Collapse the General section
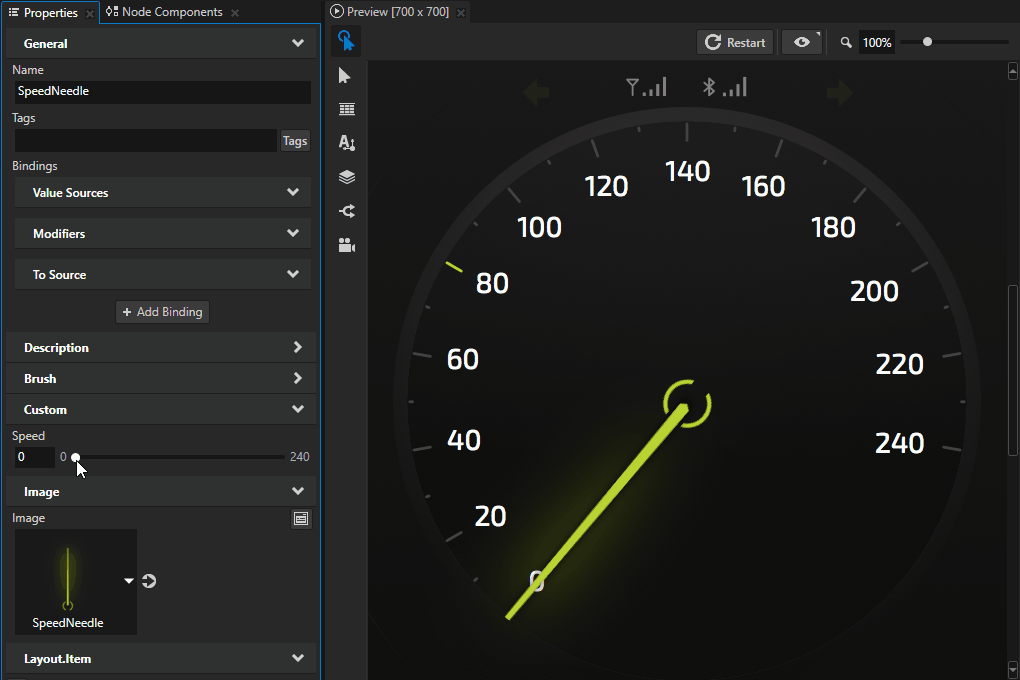 (297, 43)
